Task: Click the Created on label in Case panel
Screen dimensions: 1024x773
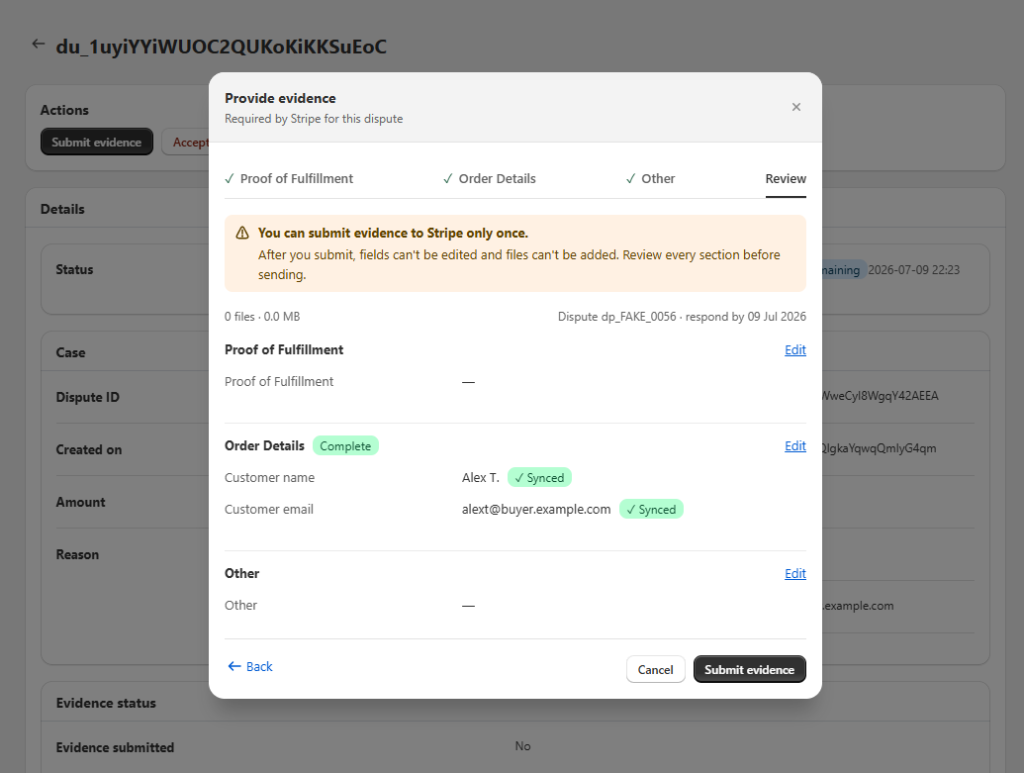Action: [89, 450]
